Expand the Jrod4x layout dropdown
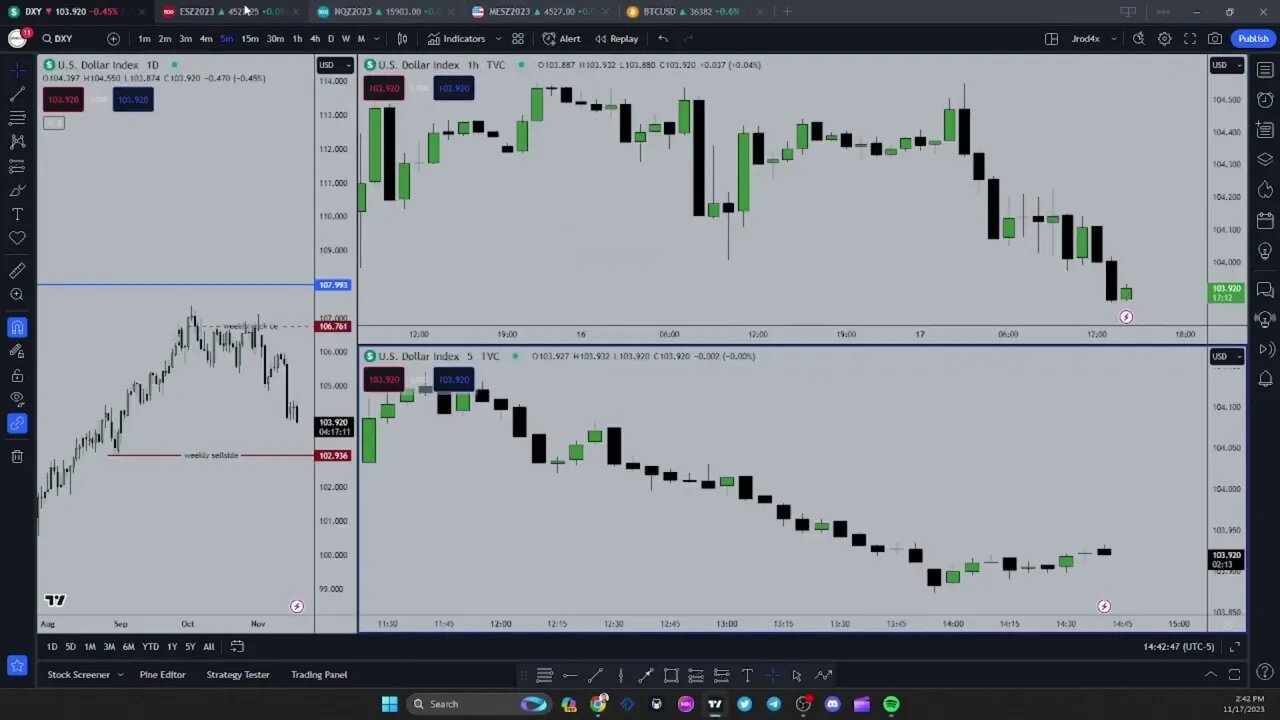The image size is (1280, 720). (1113, 39)
